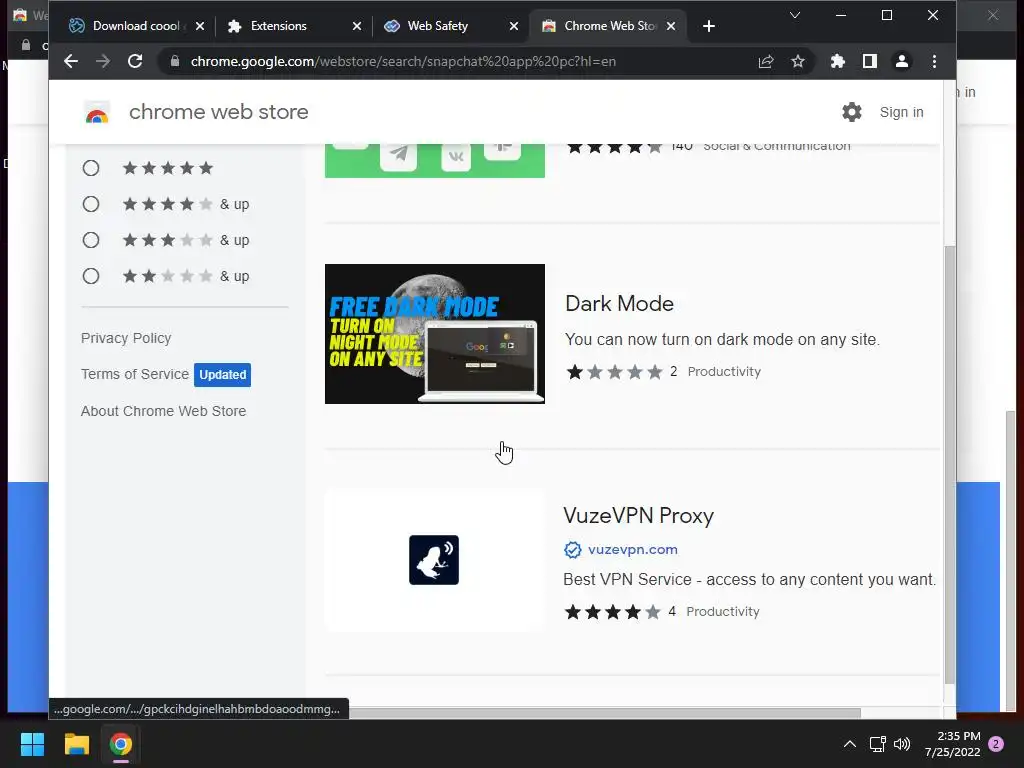Open the Extensions puzzle icon in toolbar
Image resolution: width=1024 pixels, height=768 pixels.
pos(837,61)
